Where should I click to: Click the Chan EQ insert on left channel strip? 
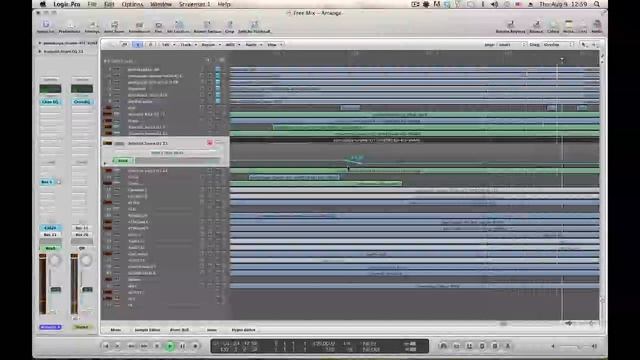coord(50,102)
